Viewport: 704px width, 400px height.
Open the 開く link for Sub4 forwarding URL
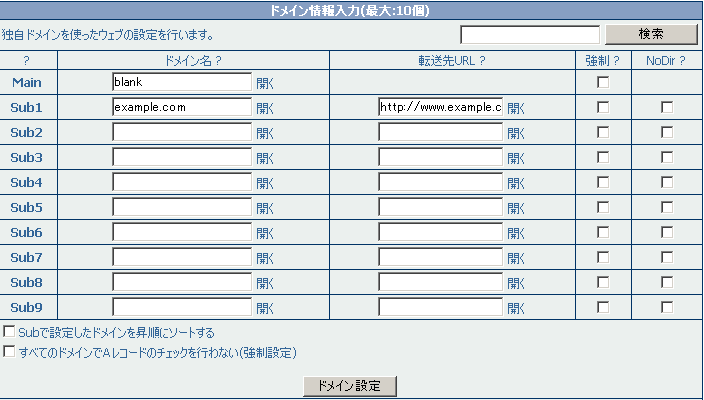[516, 183]
